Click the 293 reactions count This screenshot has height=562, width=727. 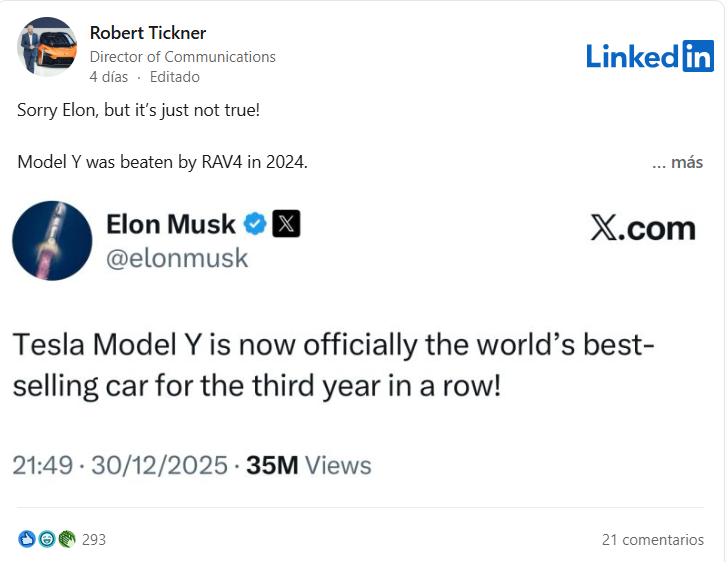(x=94, y=539)
